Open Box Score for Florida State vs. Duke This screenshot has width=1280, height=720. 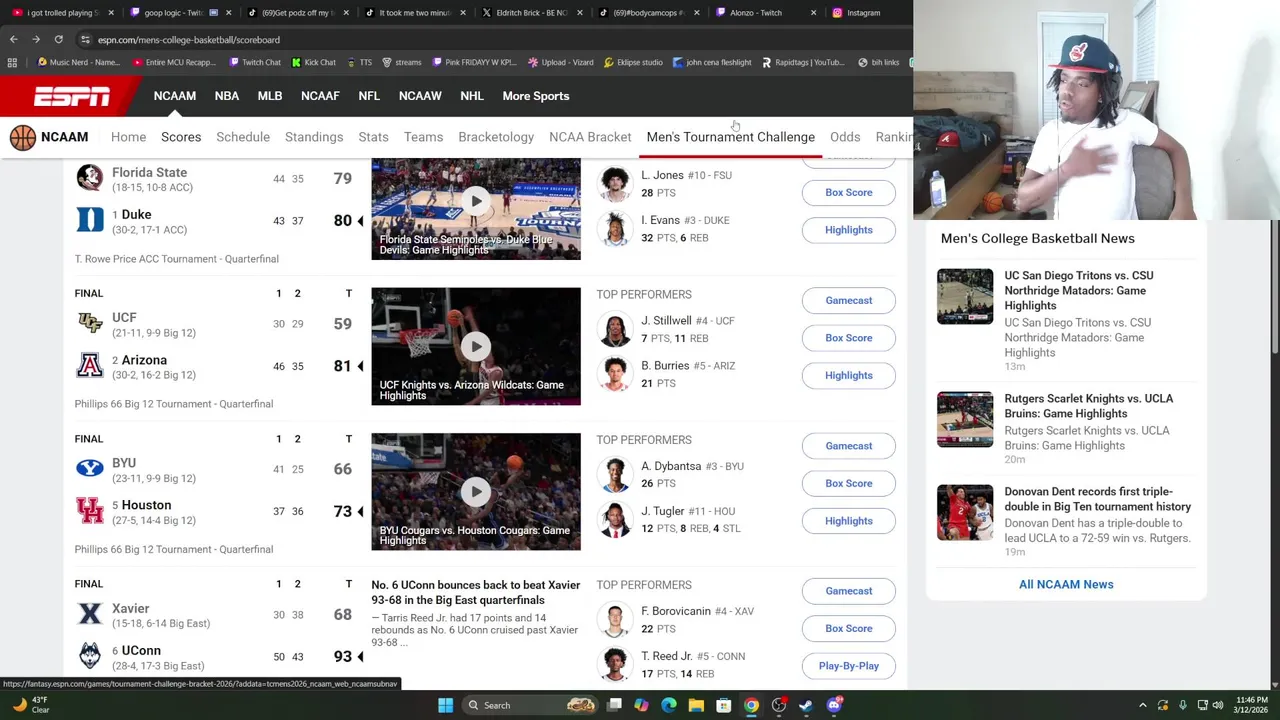tap(849, 192)
